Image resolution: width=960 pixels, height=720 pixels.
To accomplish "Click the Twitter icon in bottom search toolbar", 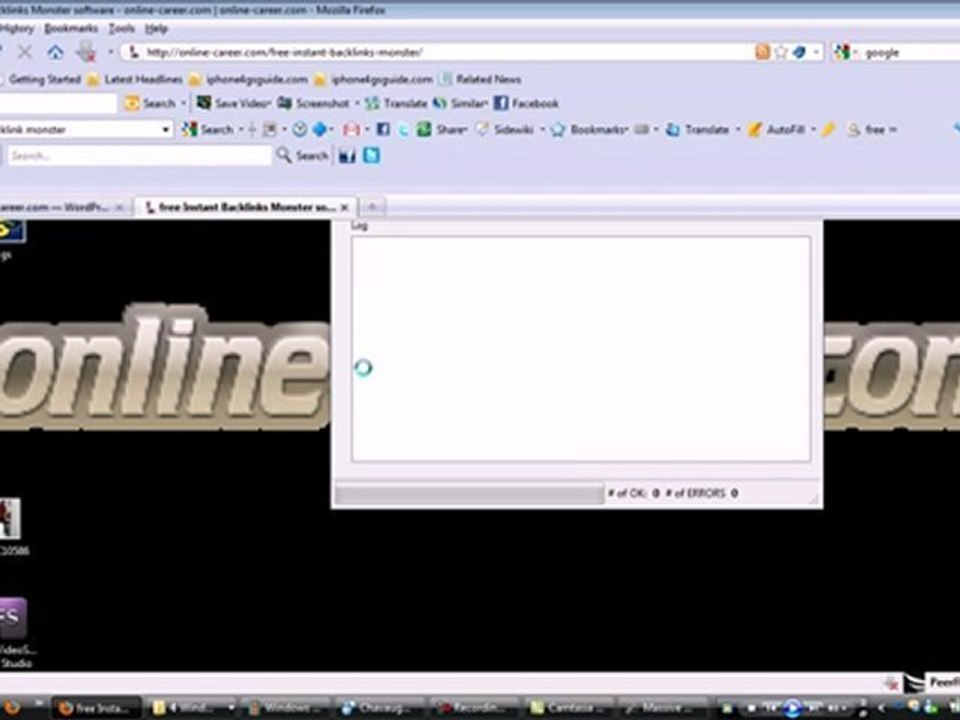I will [x=371, y=156].
